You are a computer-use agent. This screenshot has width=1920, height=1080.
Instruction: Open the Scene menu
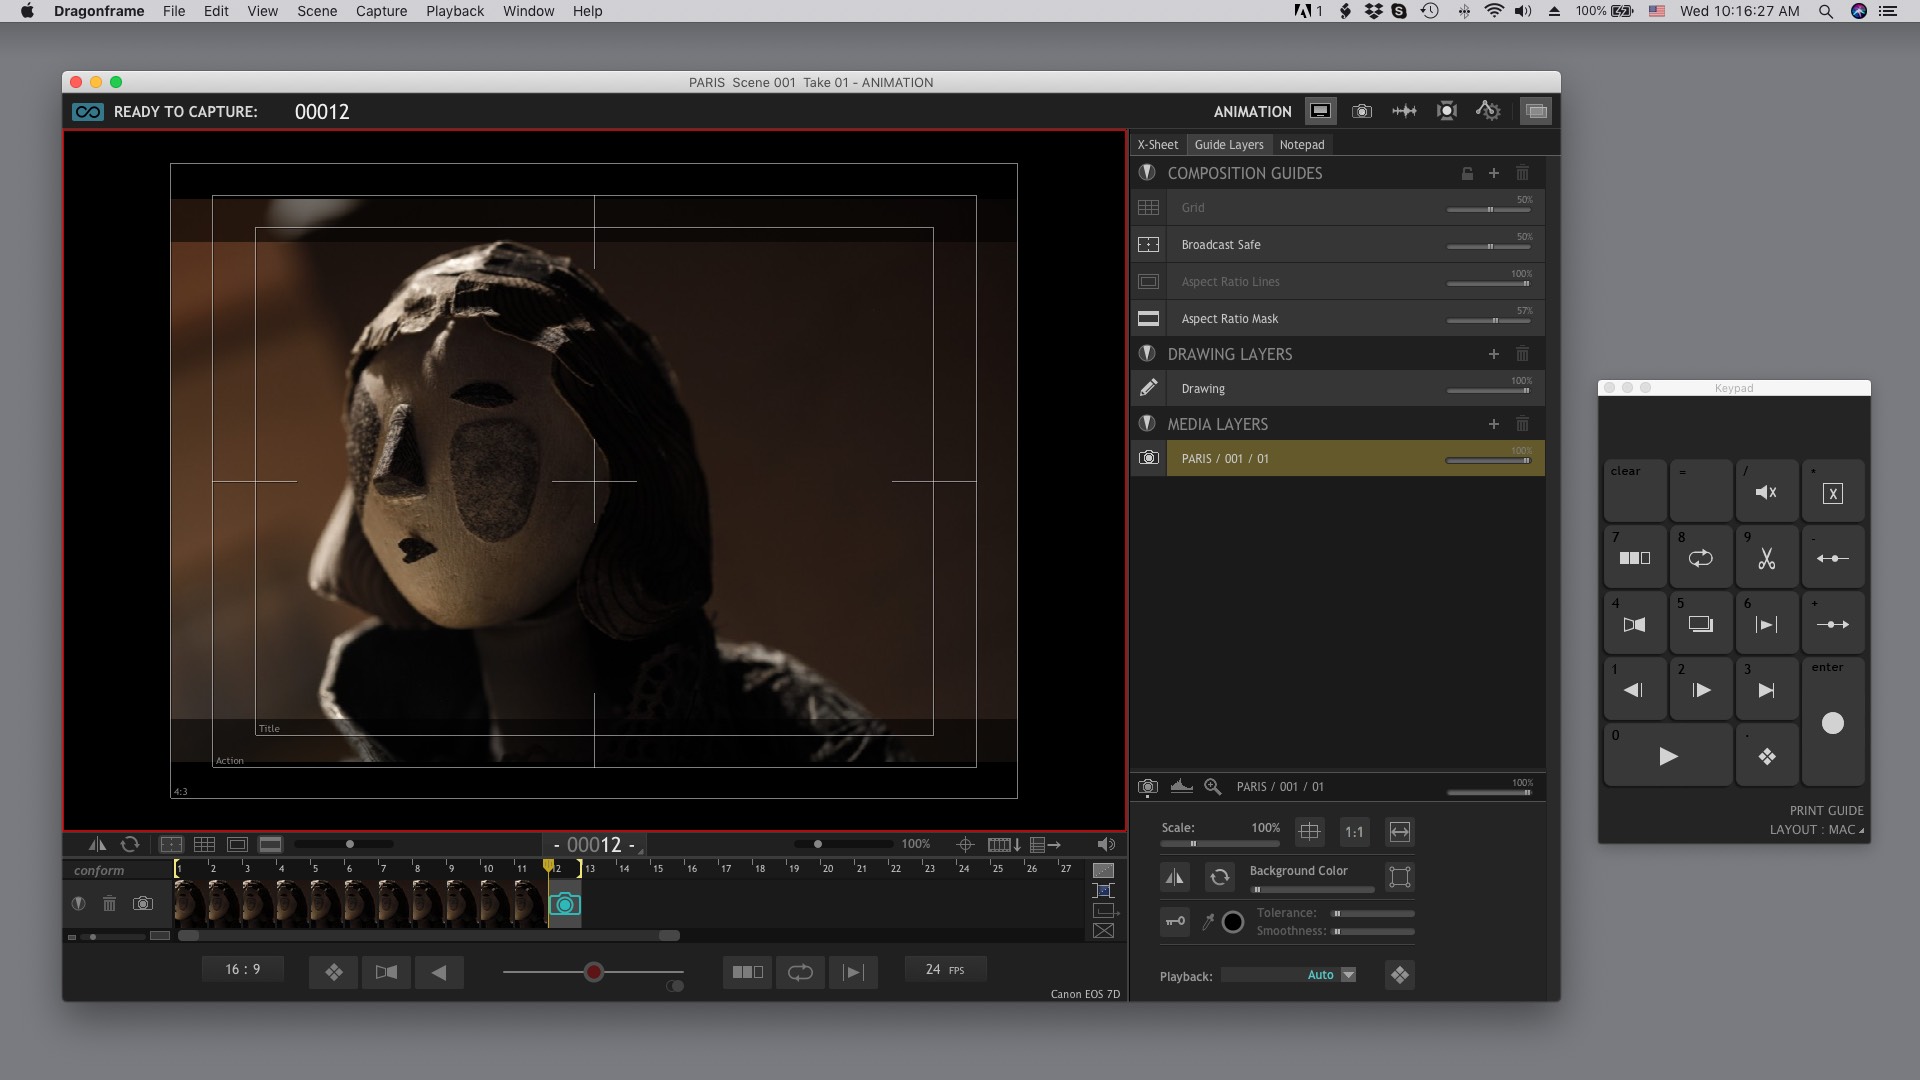click(317, 11)
